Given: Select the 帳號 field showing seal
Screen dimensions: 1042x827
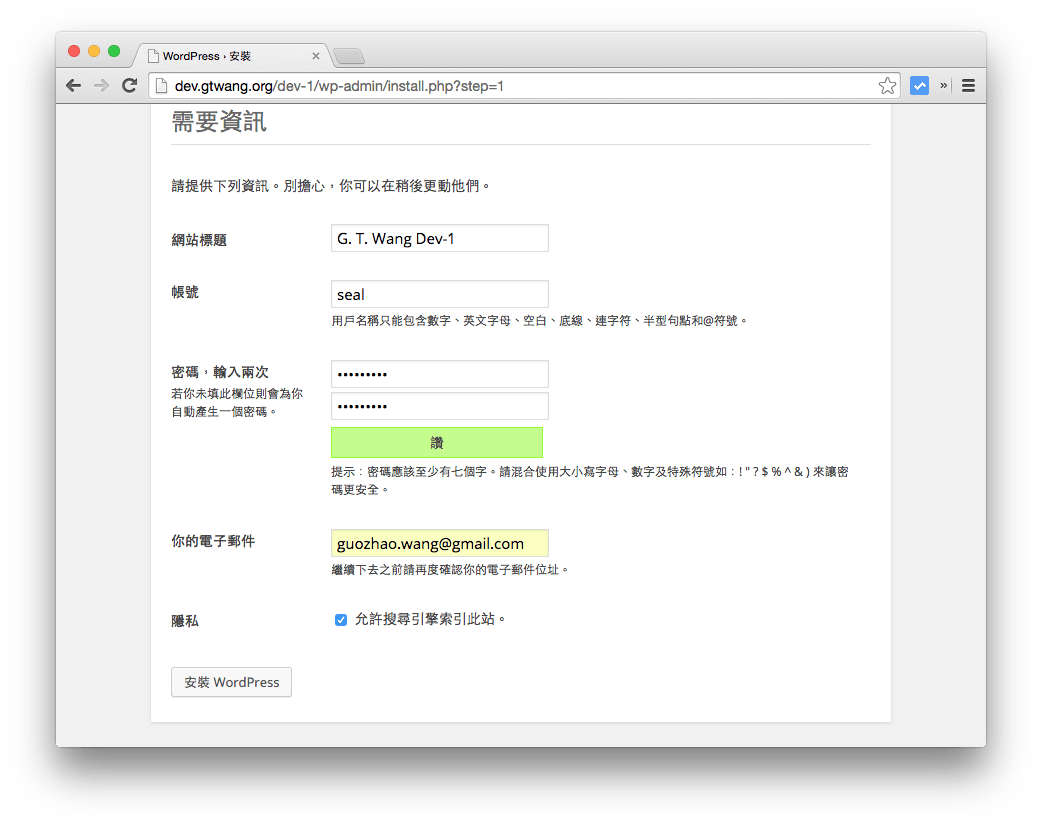Looking at the screenshot, I should click(x=439, y=294).
